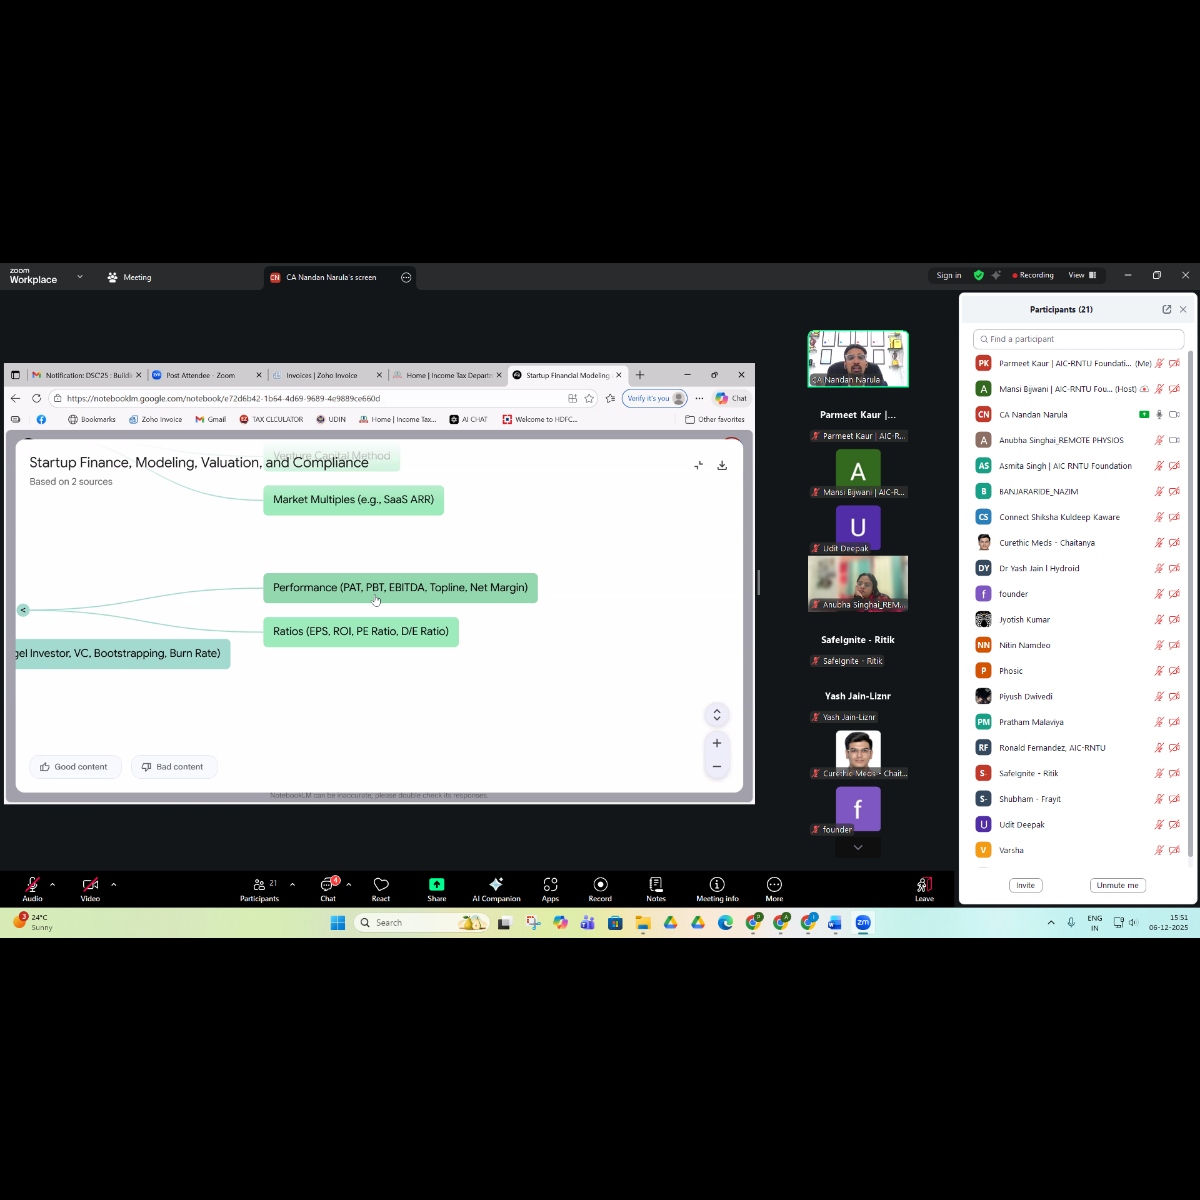Select CA Nandan Narula's screen tab
This screenshot has width=1200, height=1200.
point(329,277)
